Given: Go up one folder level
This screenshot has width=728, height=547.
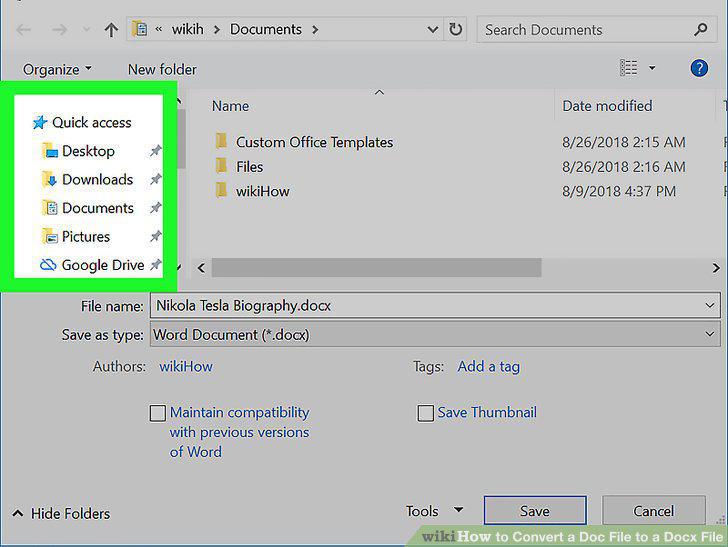Looking at the screenshot, I should (111, 30).
